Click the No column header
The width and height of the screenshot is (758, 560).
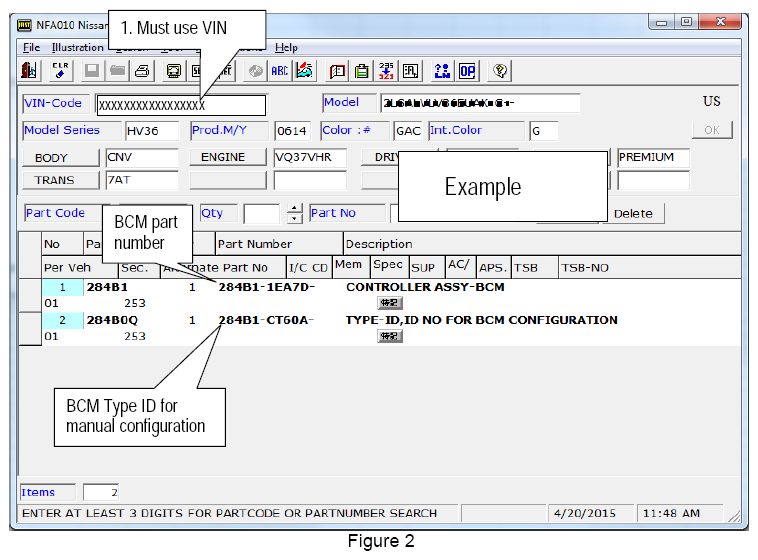point(62,244)
